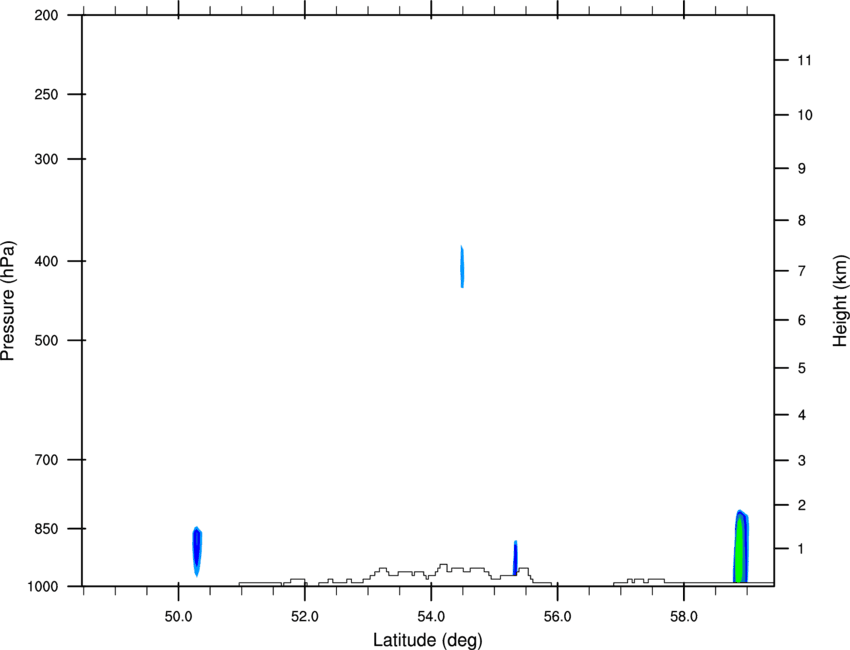Image resolution: width=850 pixels, height=650 pixels.
Task: Click the 850 pressure tick label
Action: [x=47, y=529]
